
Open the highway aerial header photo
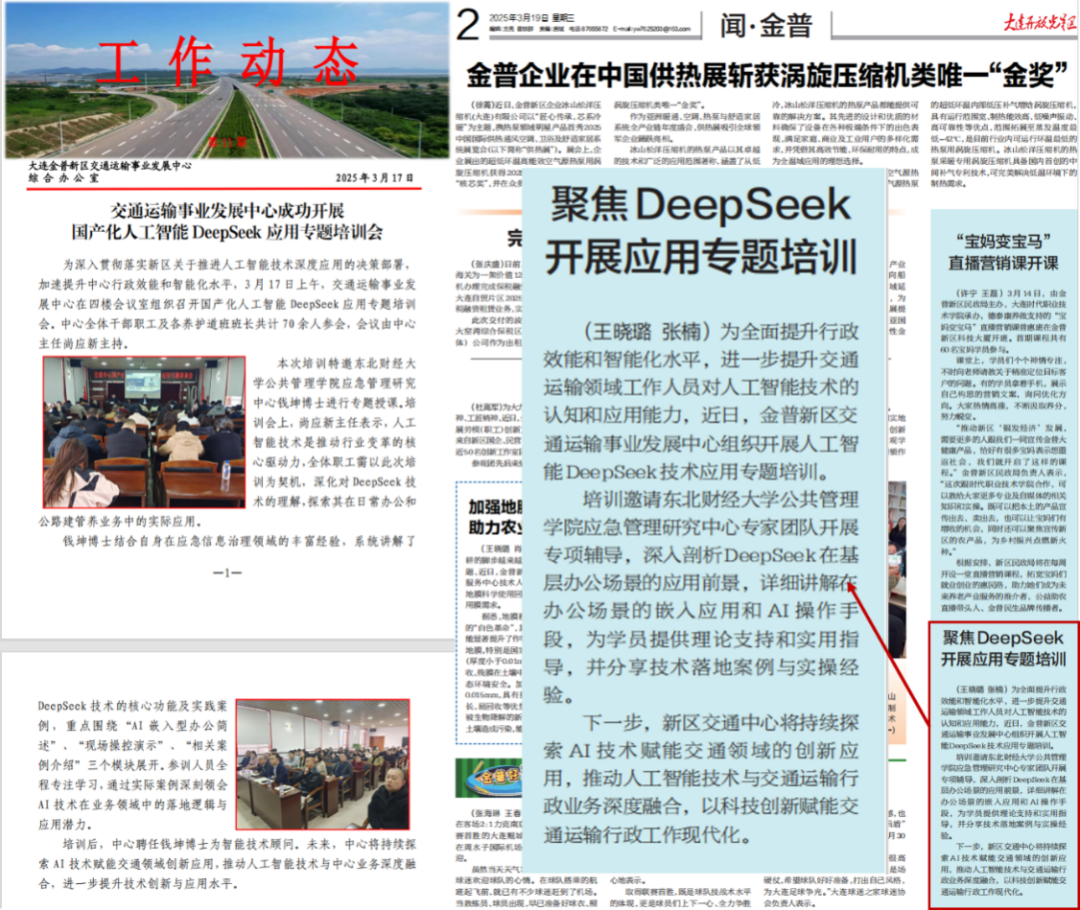coord(227,80)
